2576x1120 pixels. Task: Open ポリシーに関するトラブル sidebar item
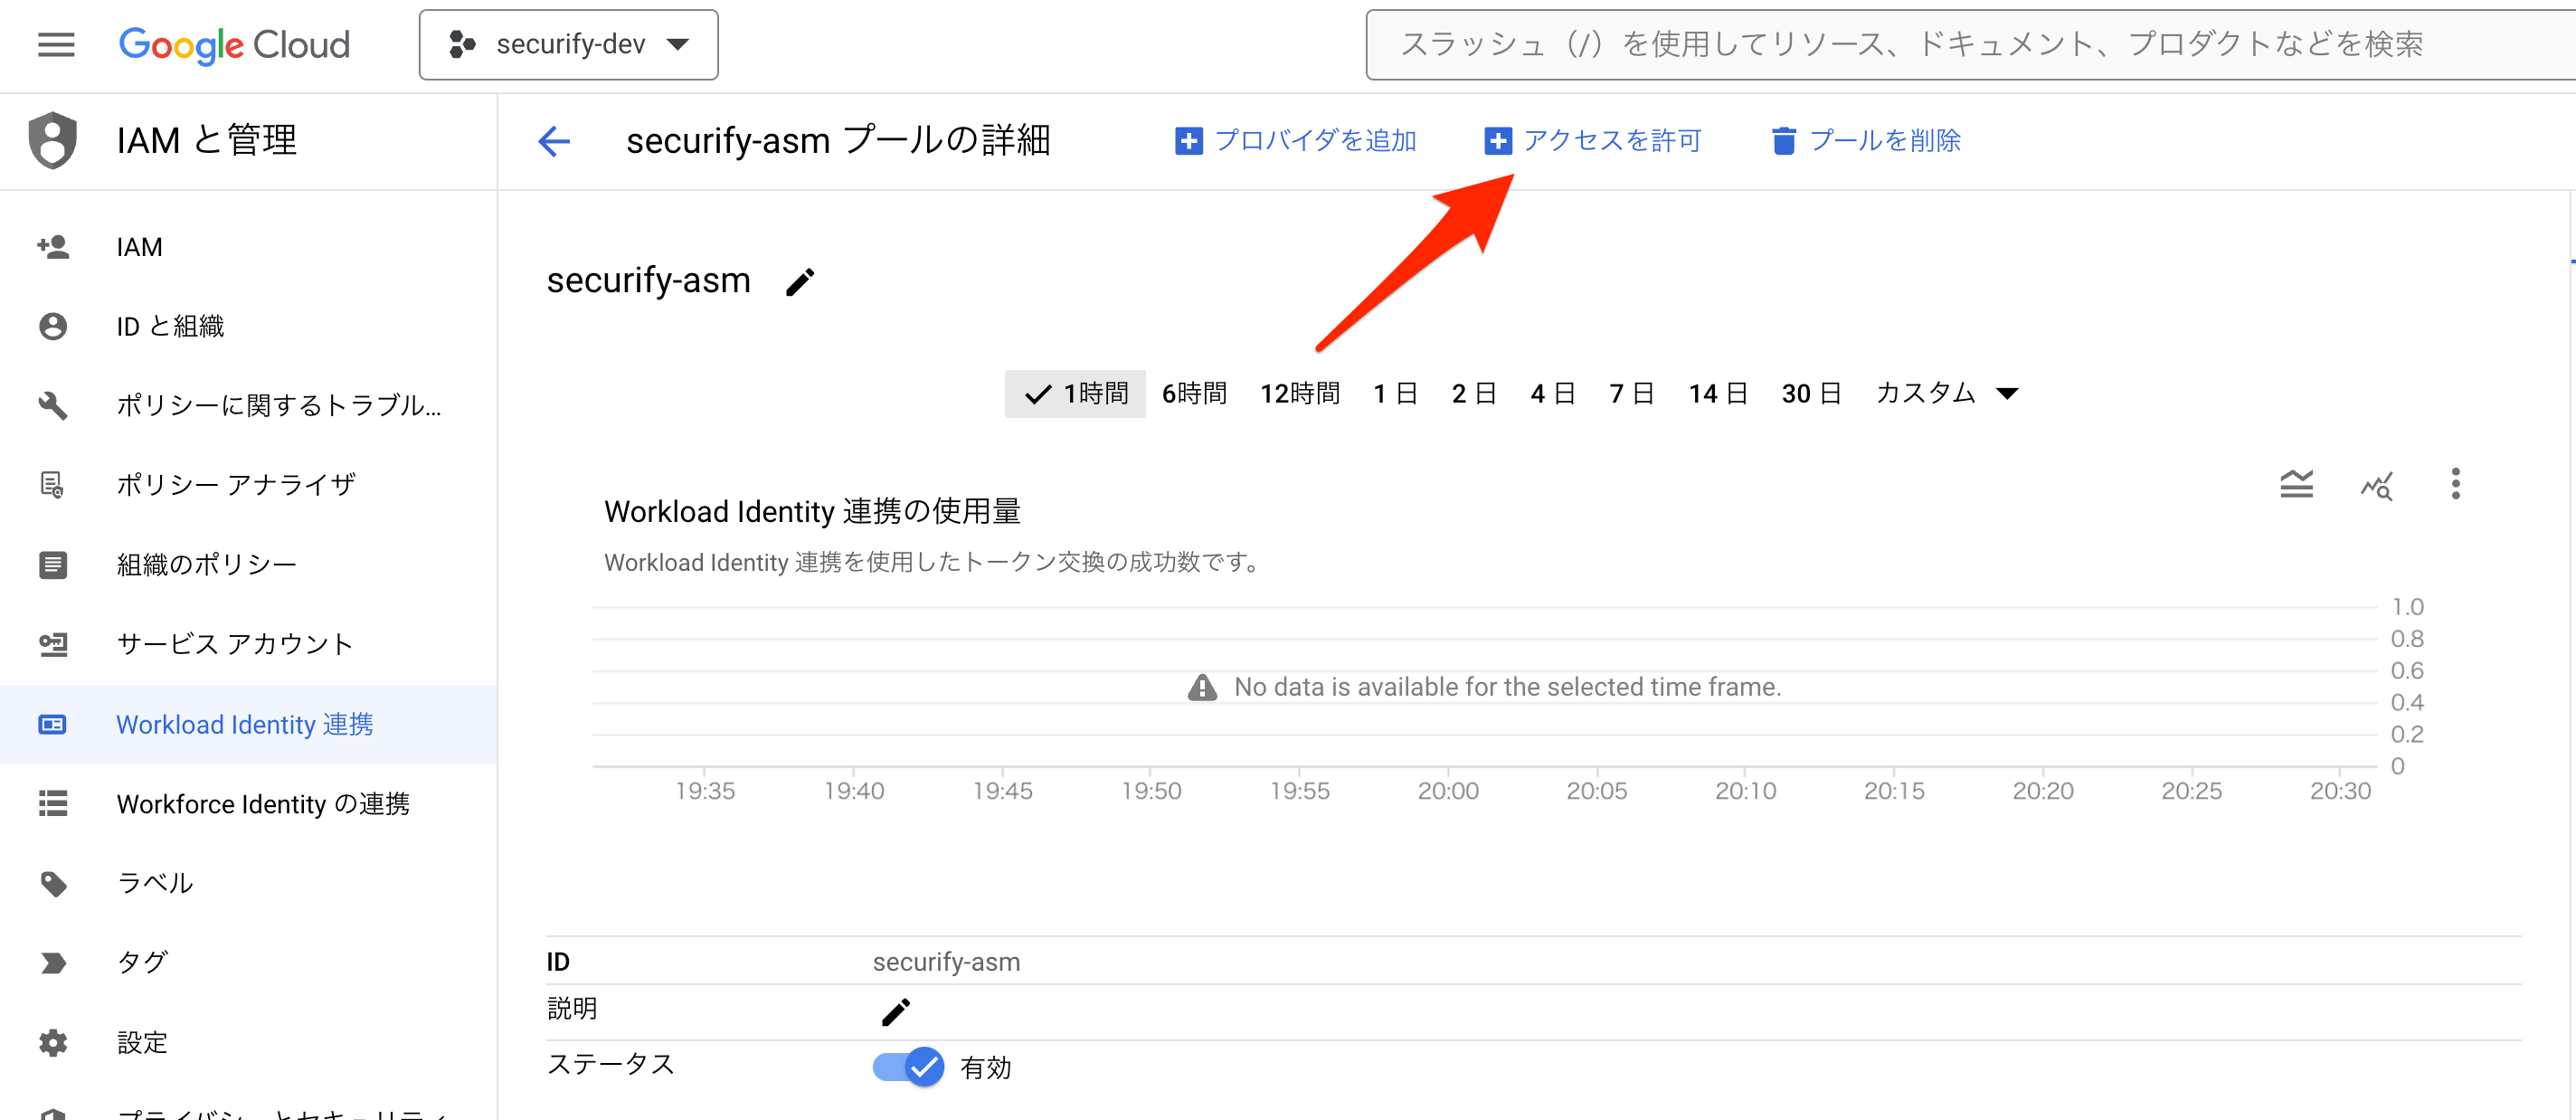tap(248, 405)
